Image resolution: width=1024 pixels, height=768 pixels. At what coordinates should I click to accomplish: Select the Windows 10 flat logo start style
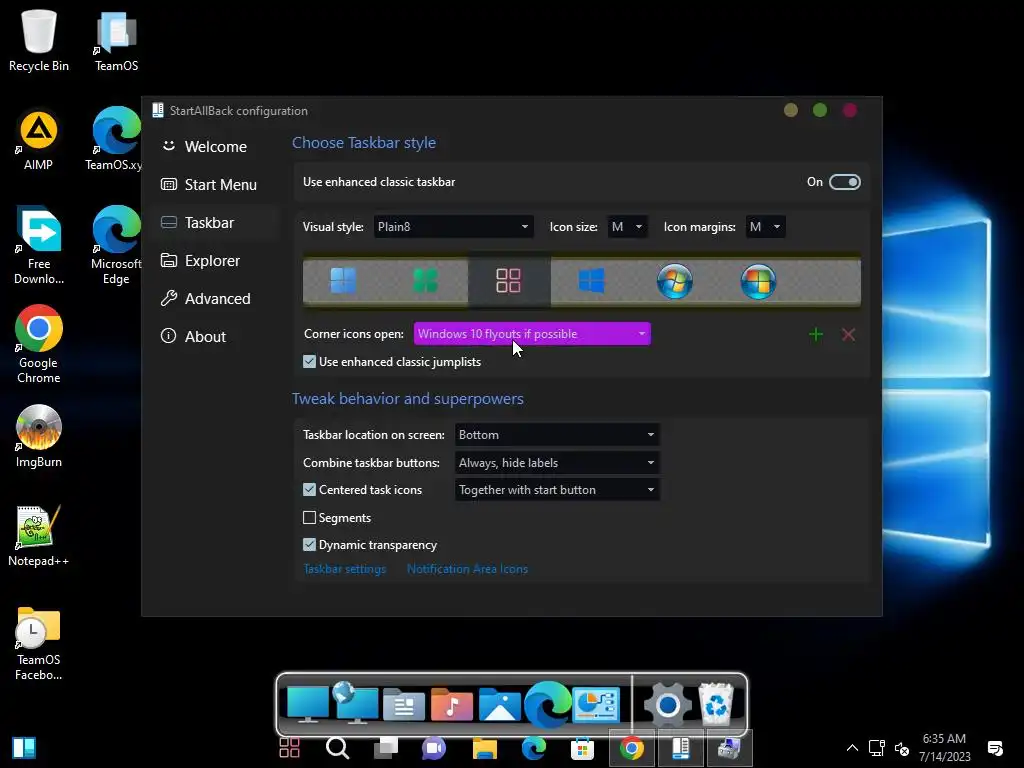[x=592, y=281]
